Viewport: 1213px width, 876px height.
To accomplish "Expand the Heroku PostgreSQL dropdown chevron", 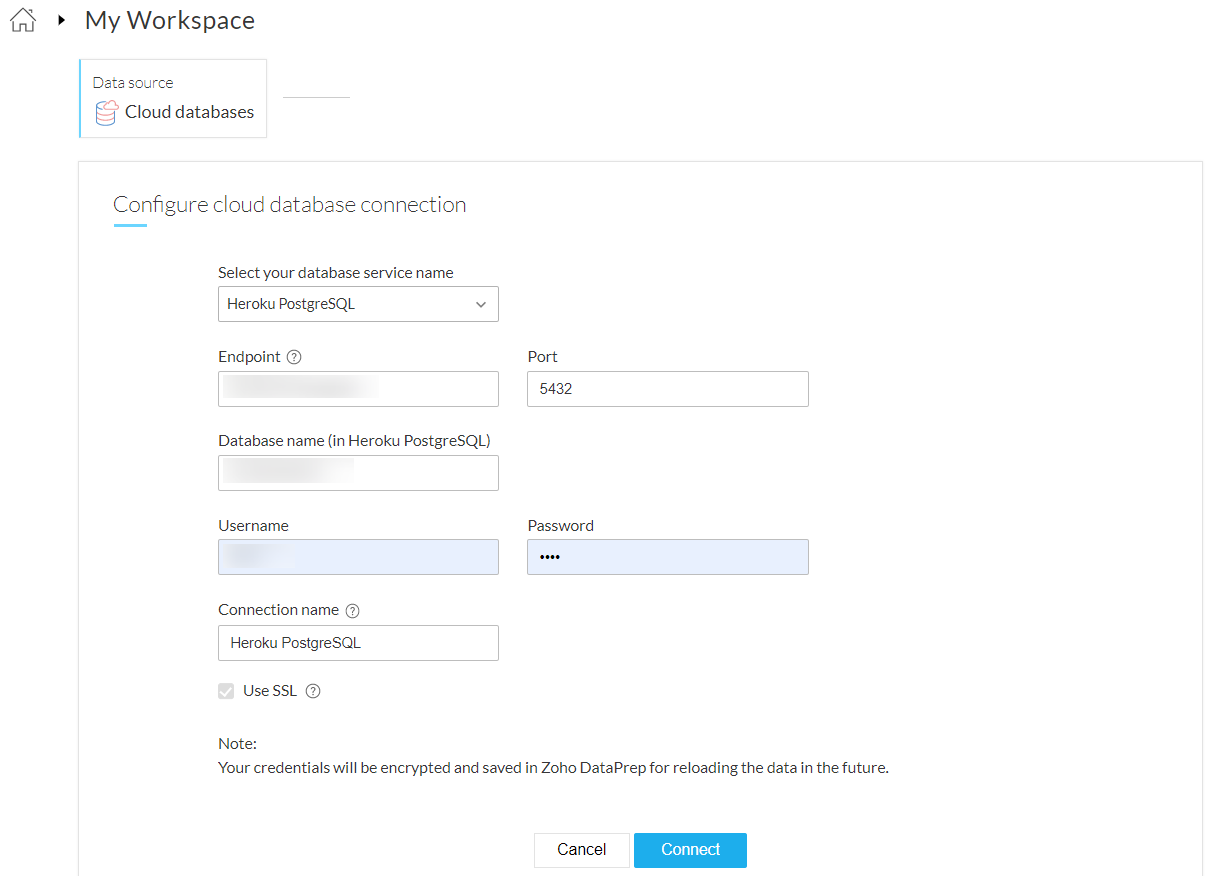I will 481,304.
